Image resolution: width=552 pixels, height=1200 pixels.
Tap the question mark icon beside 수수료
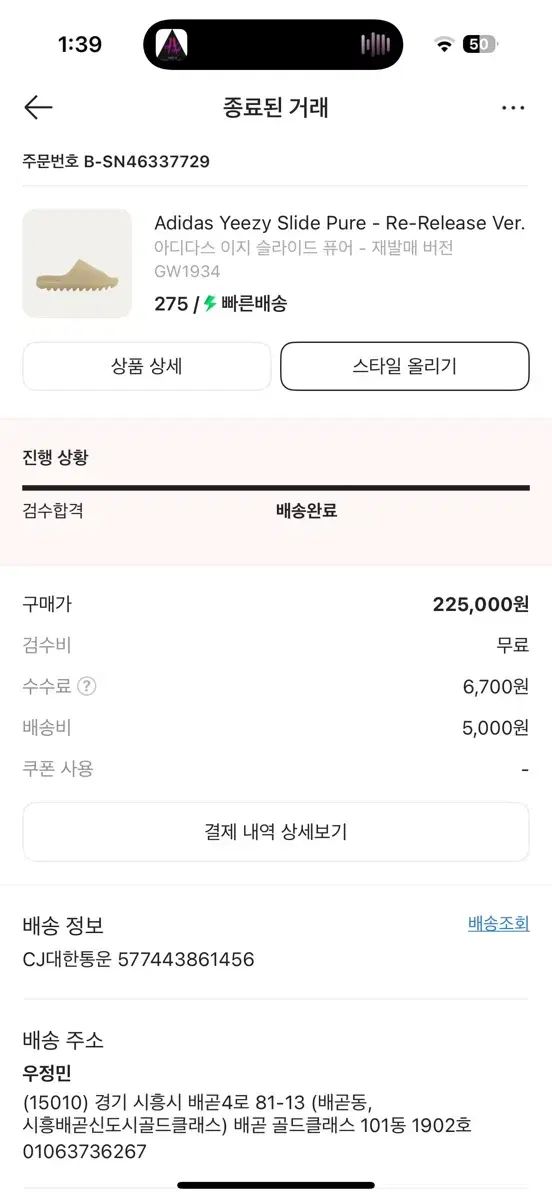(88, 686)
